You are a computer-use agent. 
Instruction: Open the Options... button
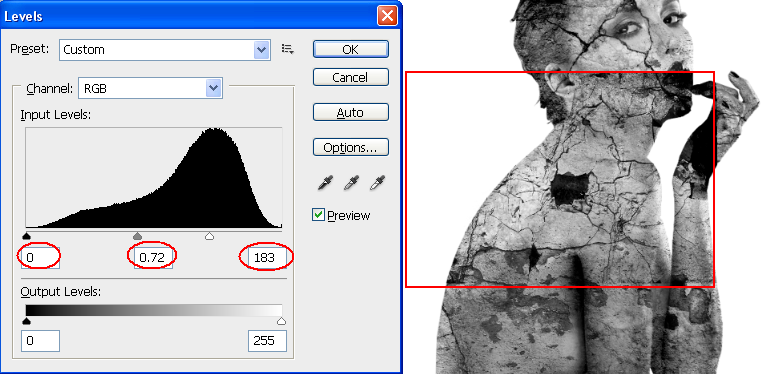tap(351, 148)
